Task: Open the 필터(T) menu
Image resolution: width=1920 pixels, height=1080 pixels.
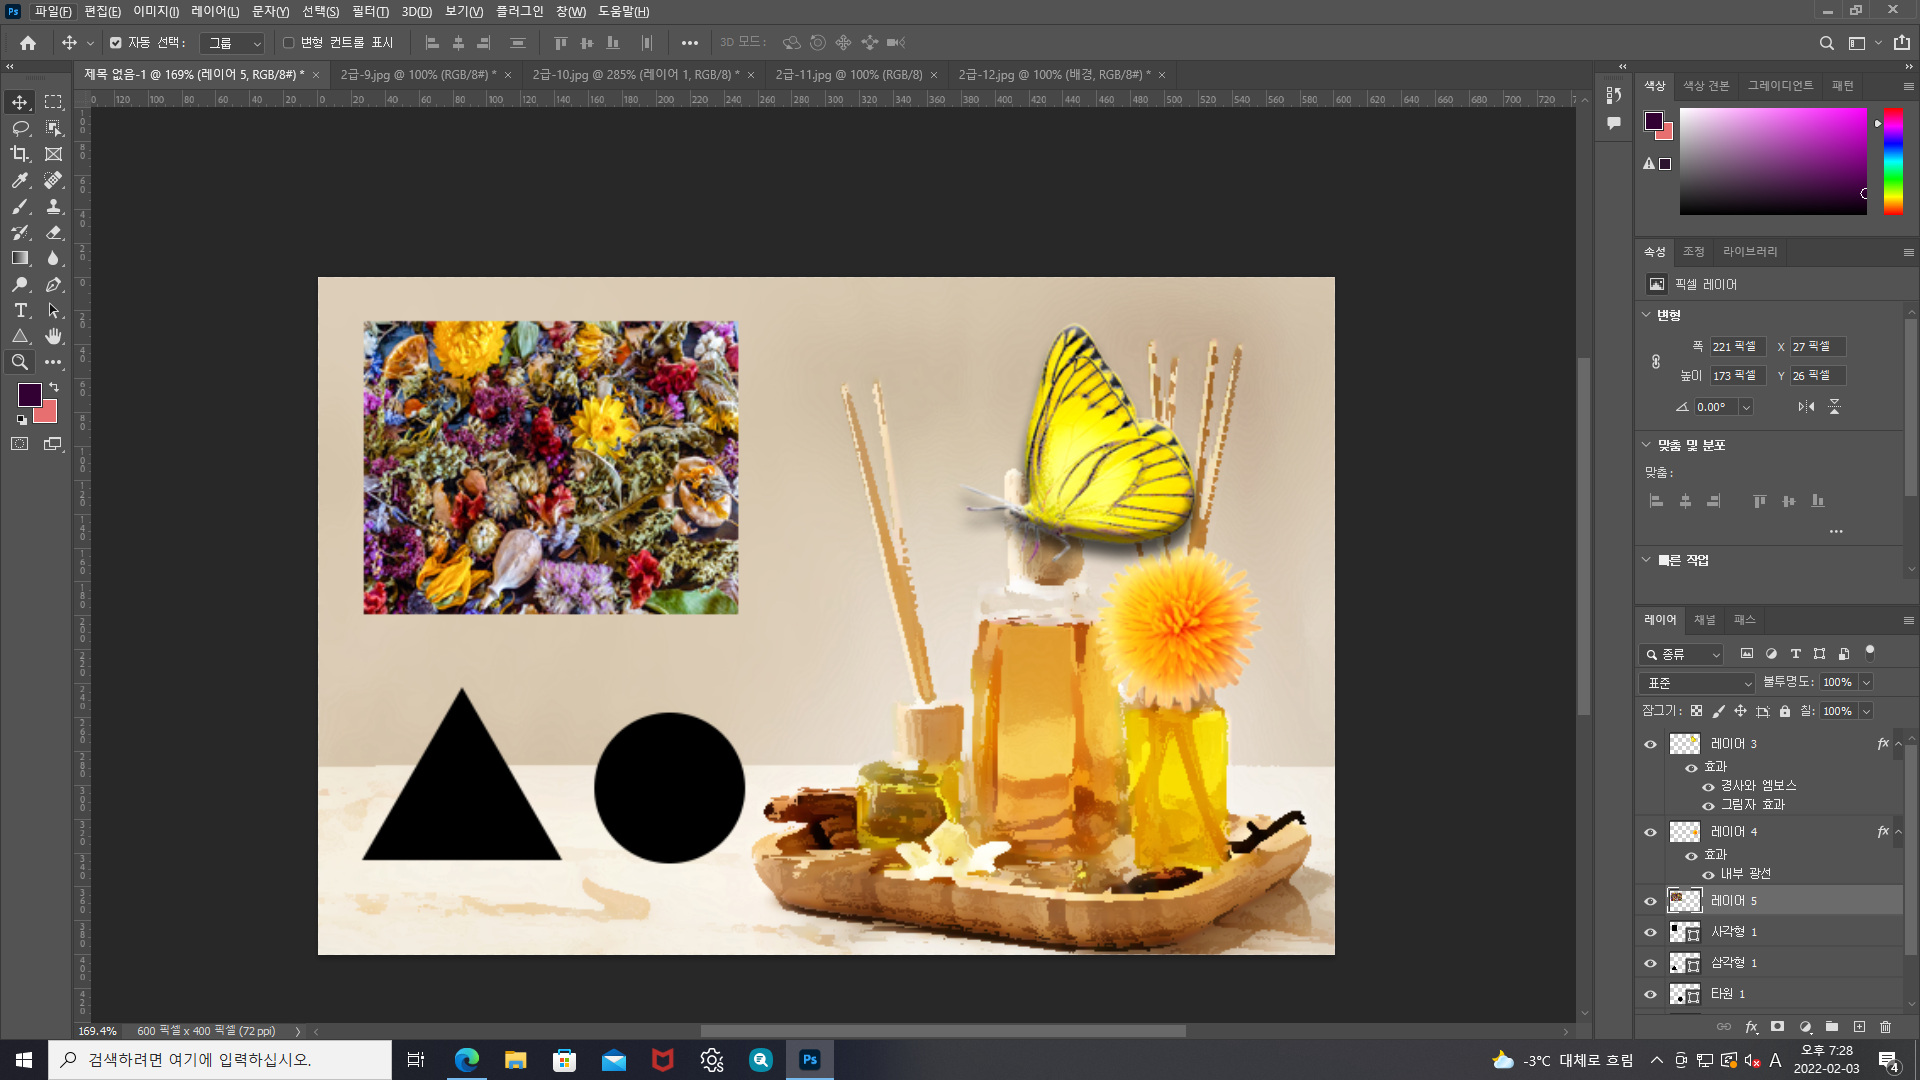Action: 370,11
